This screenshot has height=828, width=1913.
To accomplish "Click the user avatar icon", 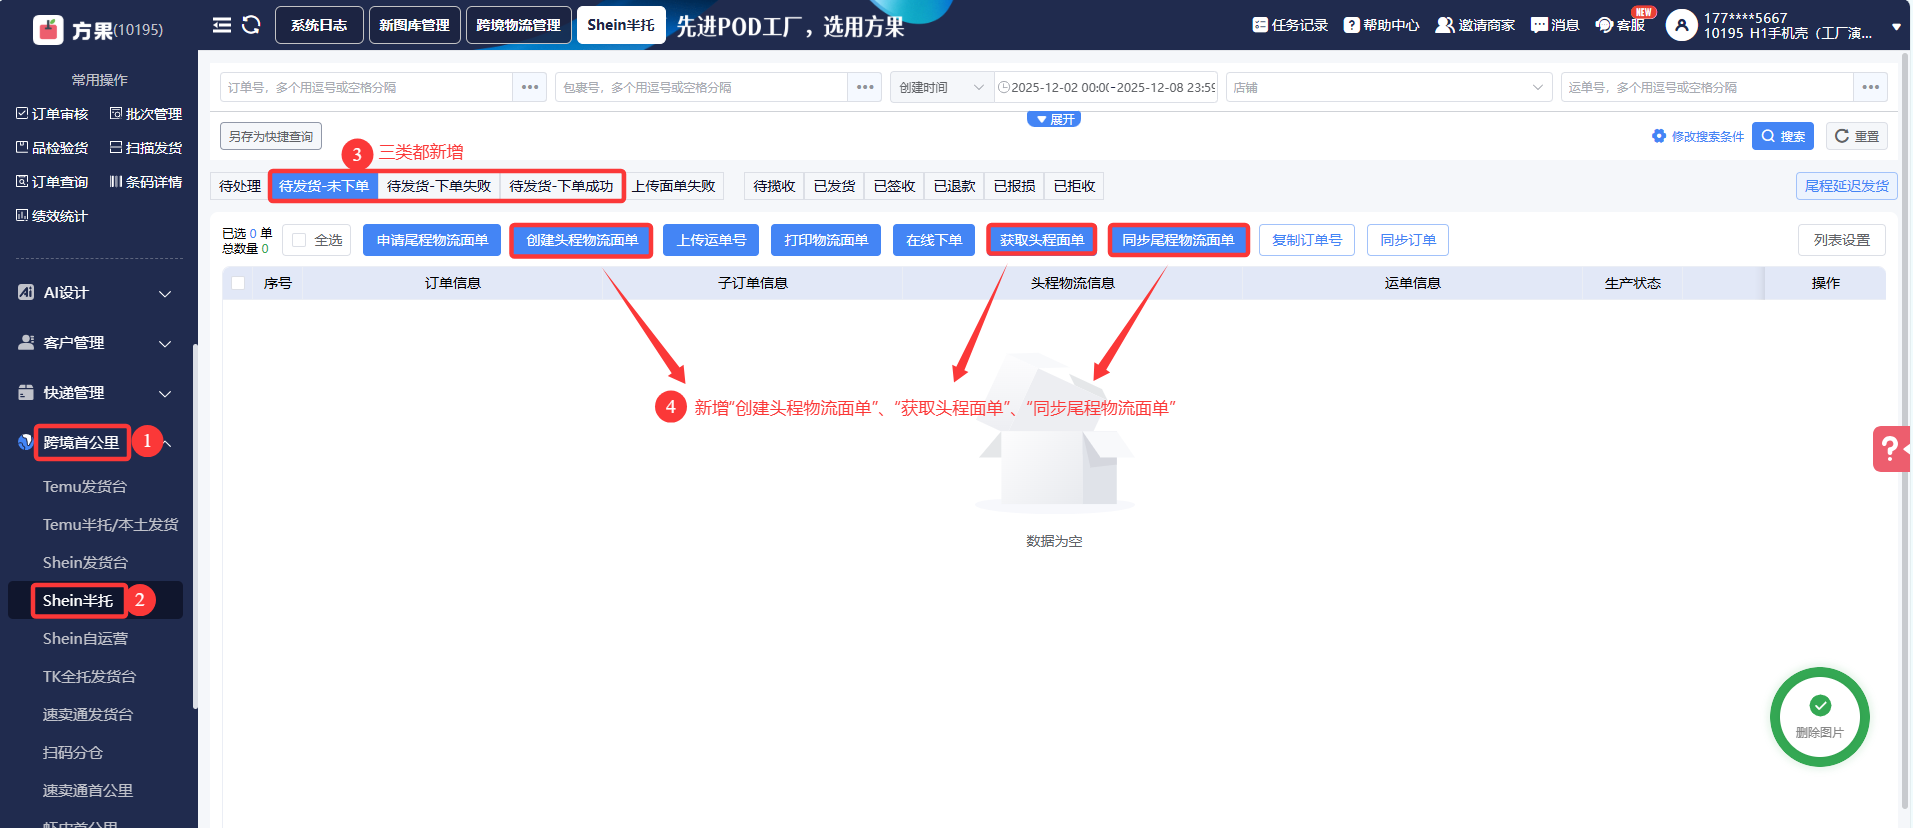I will click(1681, 25).
